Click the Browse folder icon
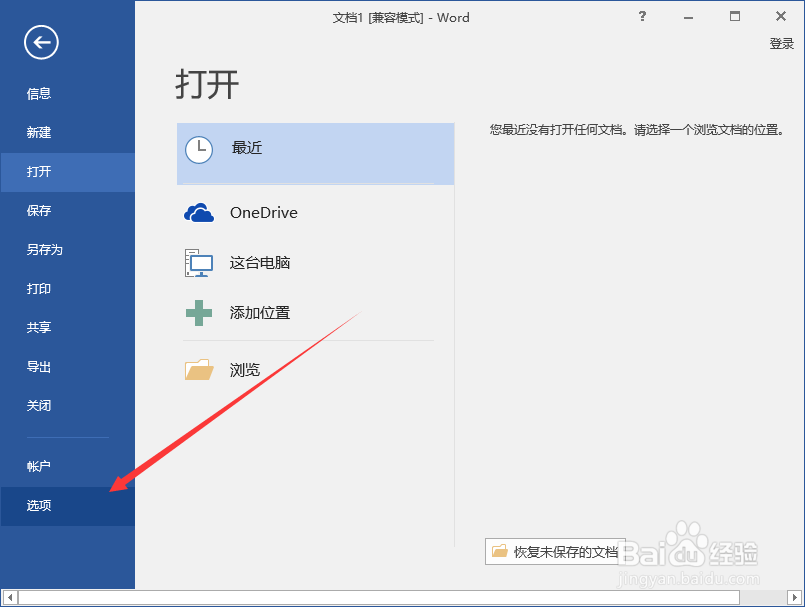The height and width of the screenshot is (607, 805). [199, 369]
